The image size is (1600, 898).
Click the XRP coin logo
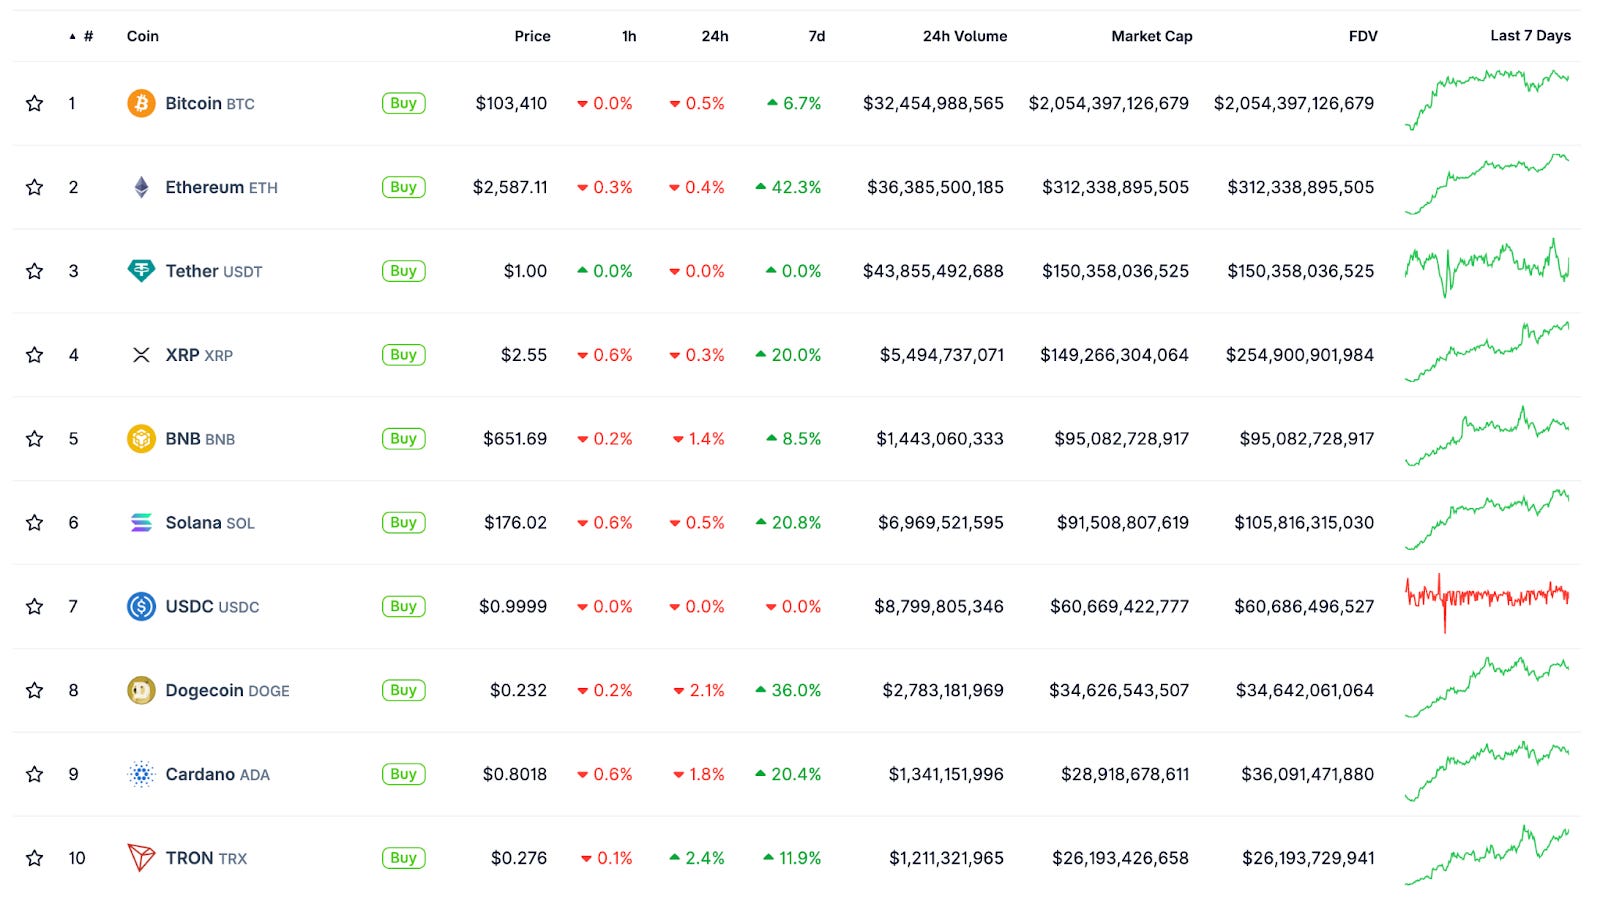click(141, 355)
